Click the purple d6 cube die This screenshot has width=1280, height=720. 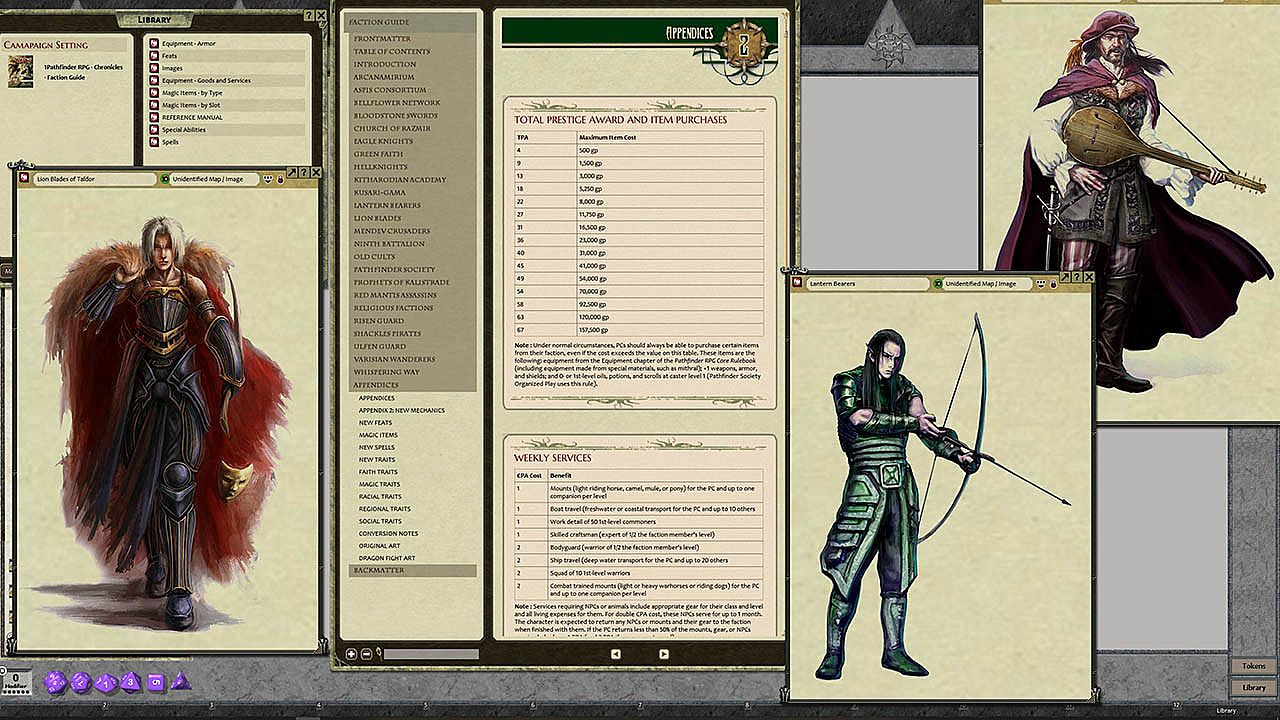(x=155, y=683)
